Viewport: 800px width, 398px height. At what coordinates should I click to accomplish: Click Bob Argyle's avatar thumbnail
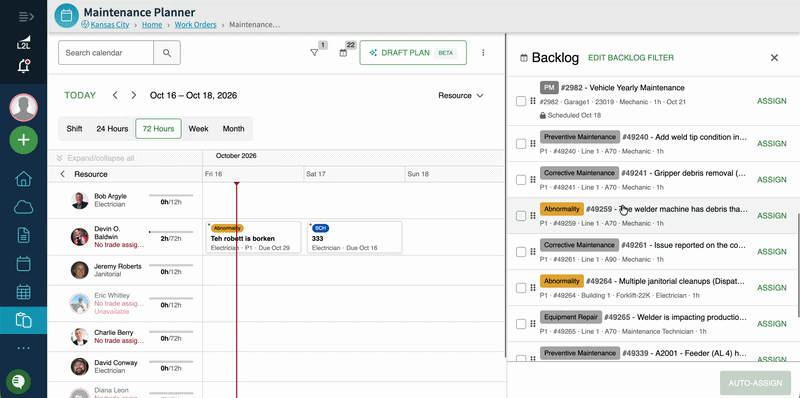pyautogui.click(x=80, y=201)
